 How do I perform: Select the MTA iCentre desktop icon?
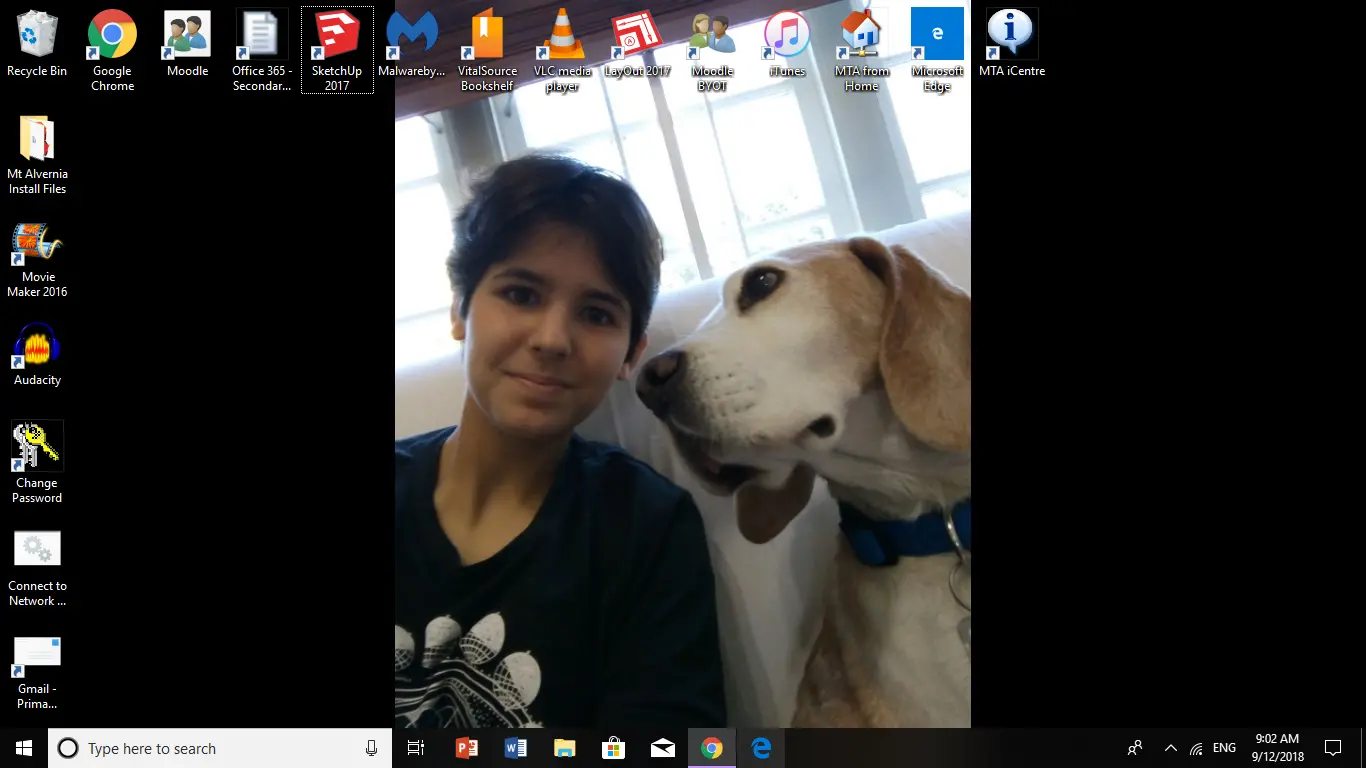point(1012,45)
